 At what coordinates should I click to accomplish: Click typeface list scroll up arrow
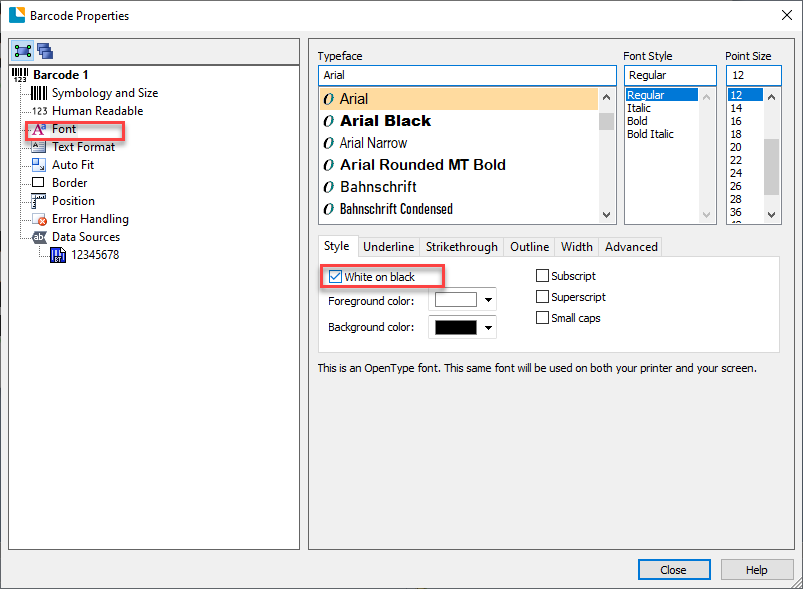coord(606,97)
